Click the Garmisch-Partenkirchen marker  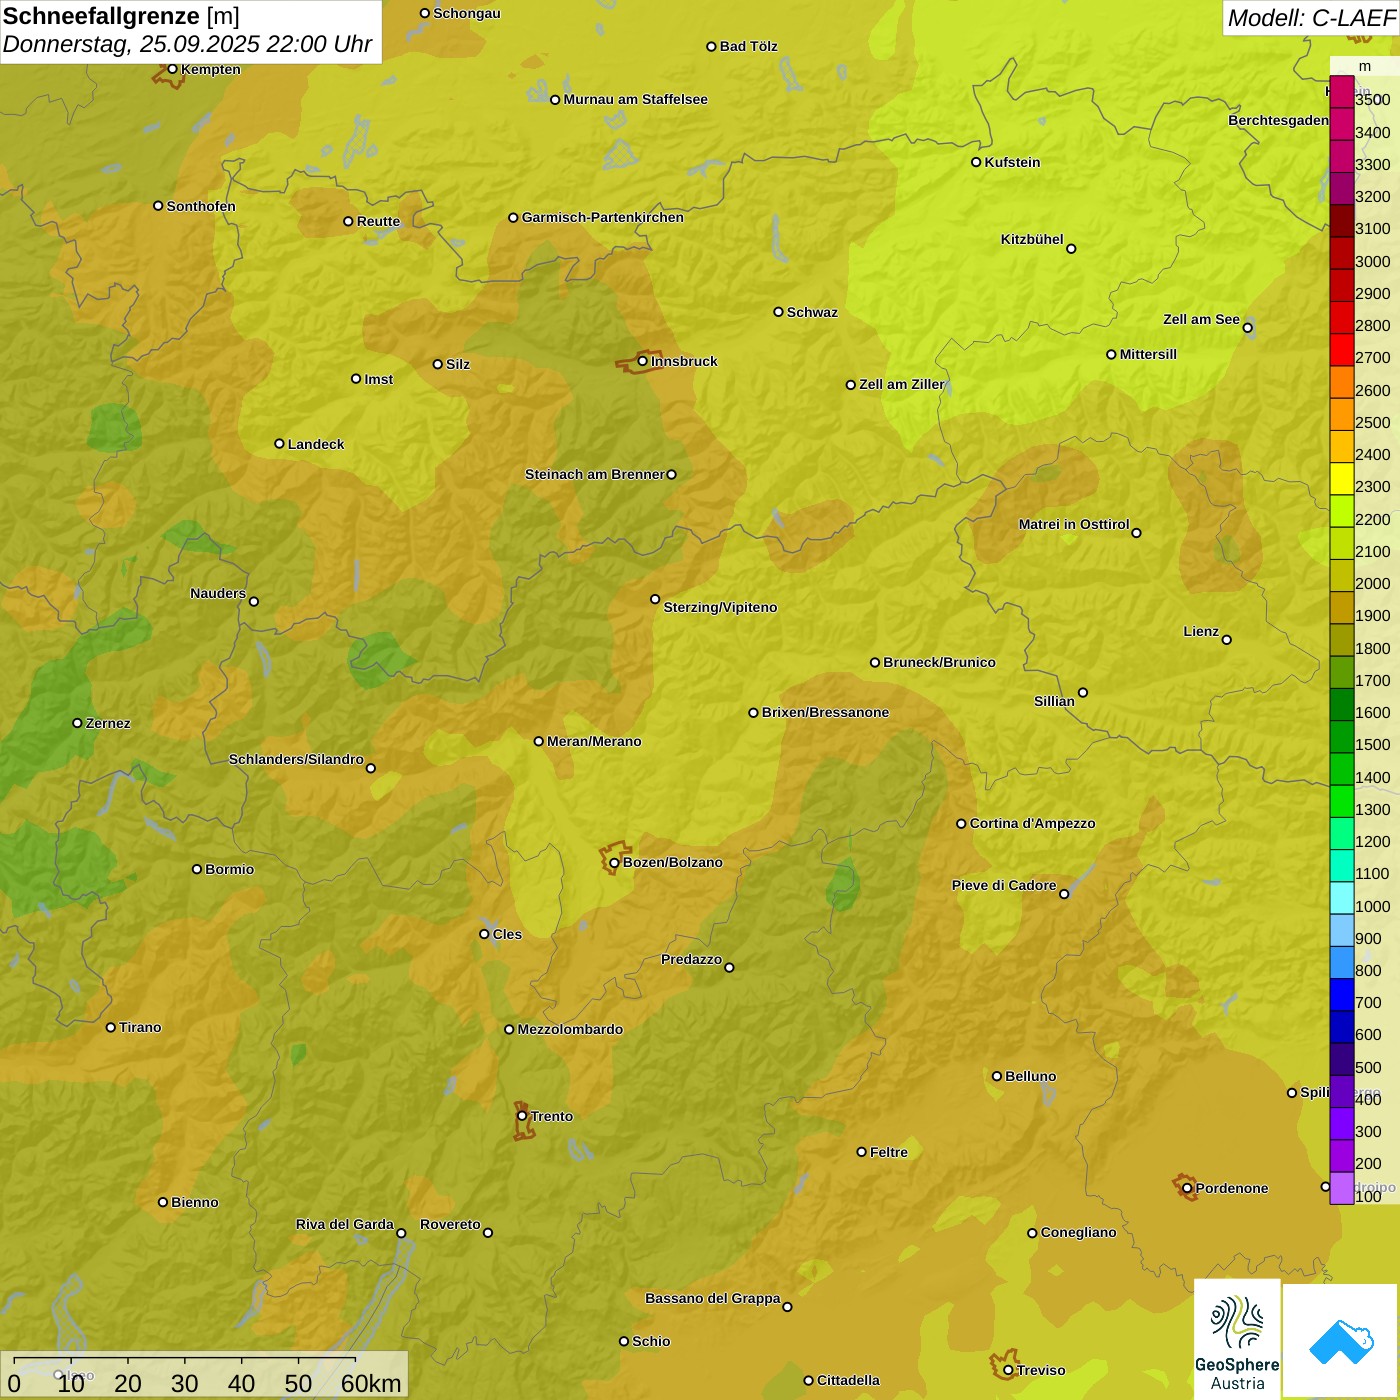[513, 217]
